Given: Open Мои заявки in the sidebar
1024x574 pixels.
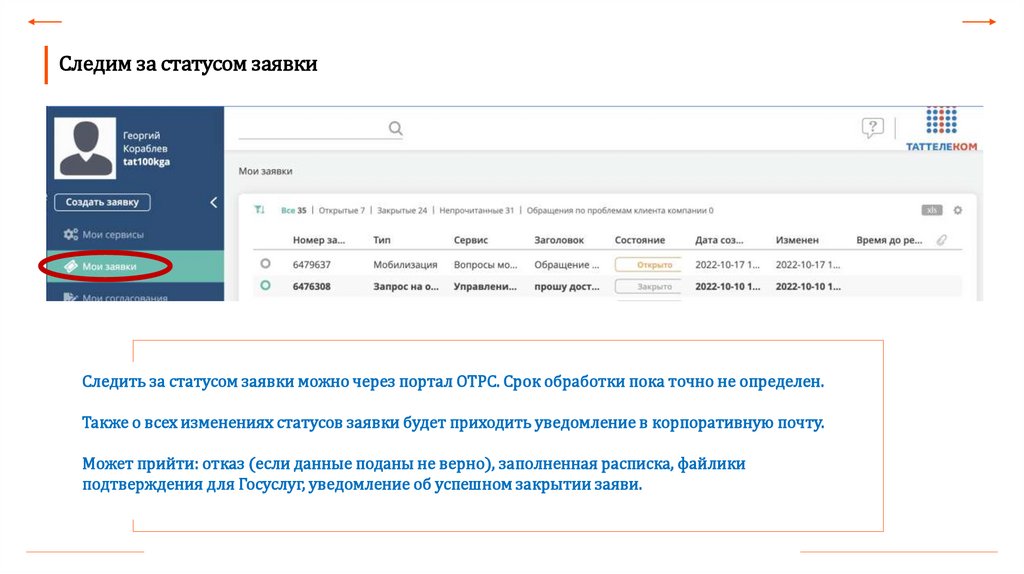Looking at the screenshot, I should tap(108, 266).
